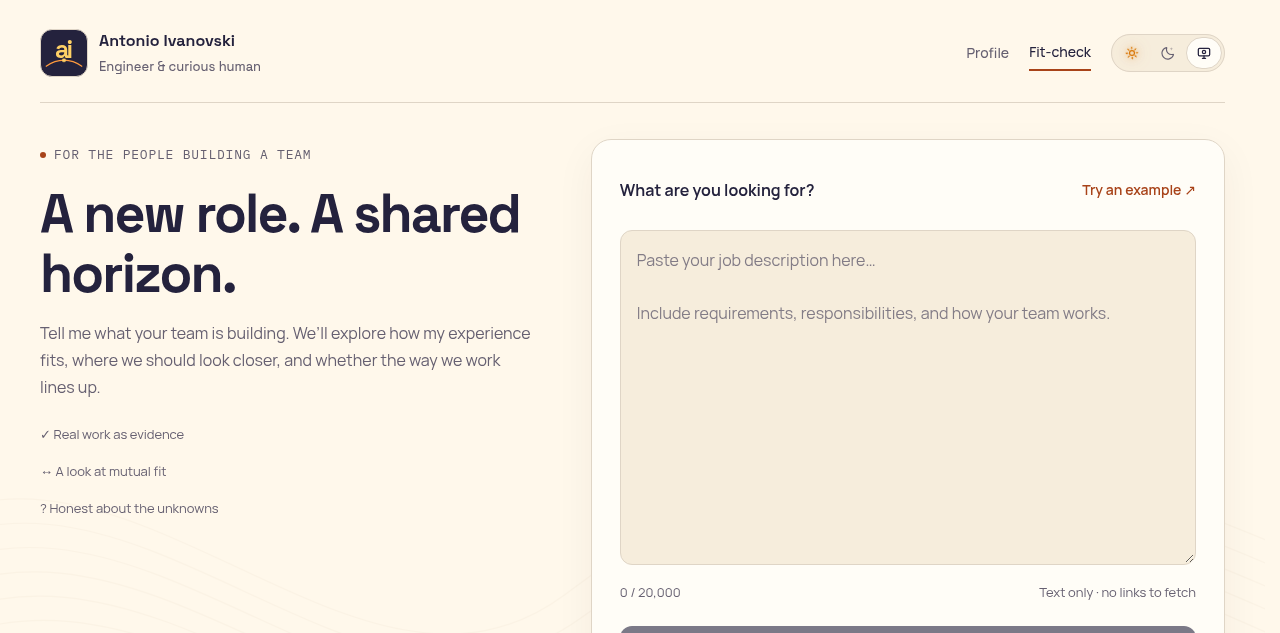This screenshot has height=633, width=1280.
Task: Switch to dark theme moon icon
Action: coord(1168,53)
